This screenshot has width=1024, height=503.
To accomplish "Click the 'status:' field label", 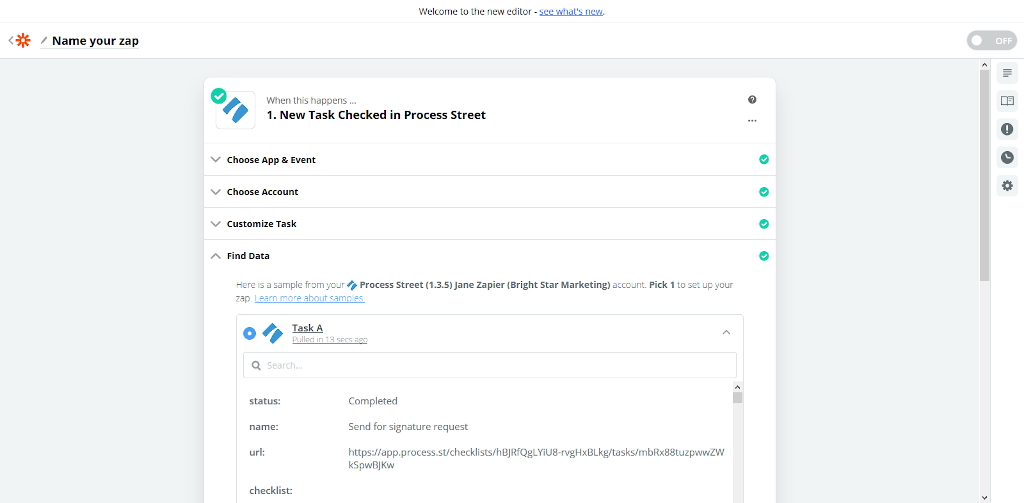I will 264,400.
